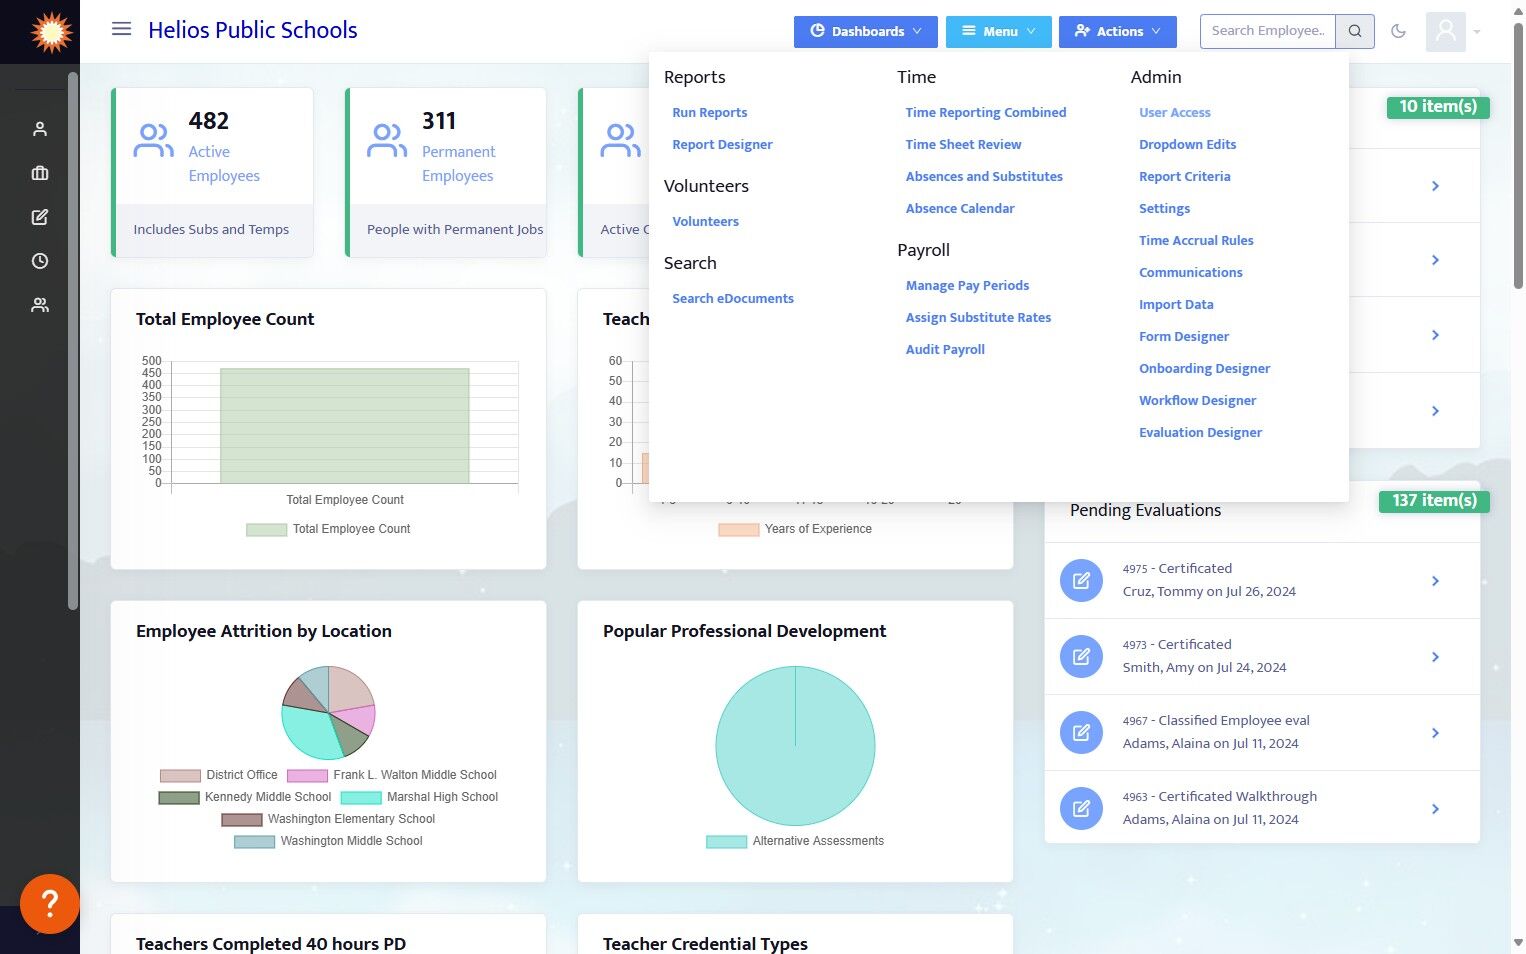Screen dimensions: 1526x954
Task: Toggle Marshal High School legend entry
Action: [x=420, y=797]
